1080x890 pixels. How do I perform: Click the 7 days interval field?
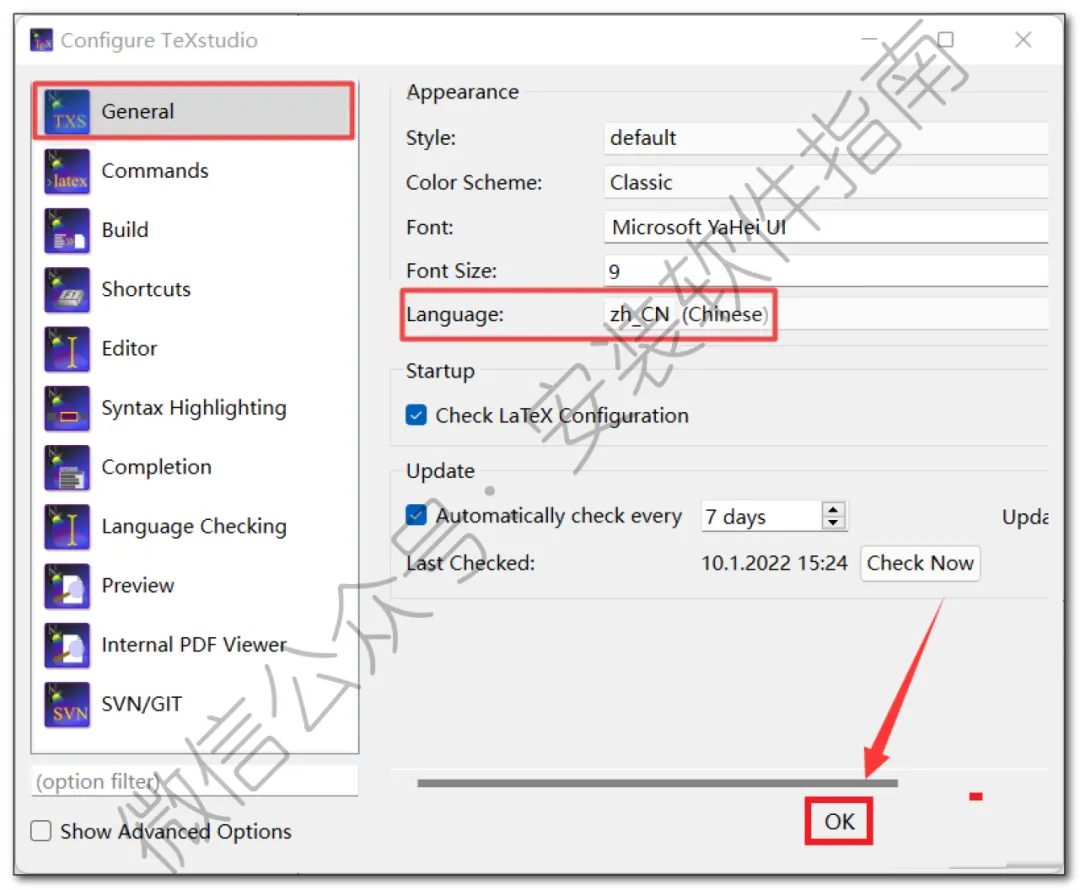pos(761,516)
